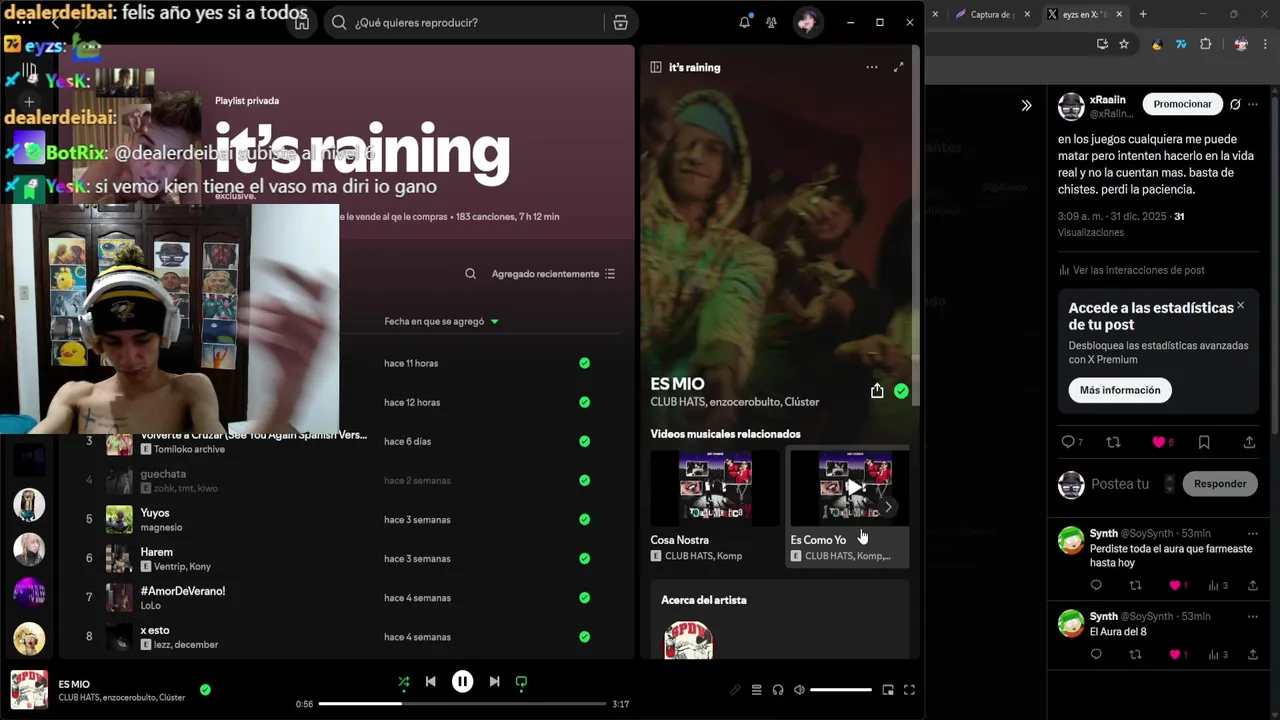Click the '¿Qué quieres reproducir?' search field
The image size is (1280, 720).
click(x=465, y=22)
